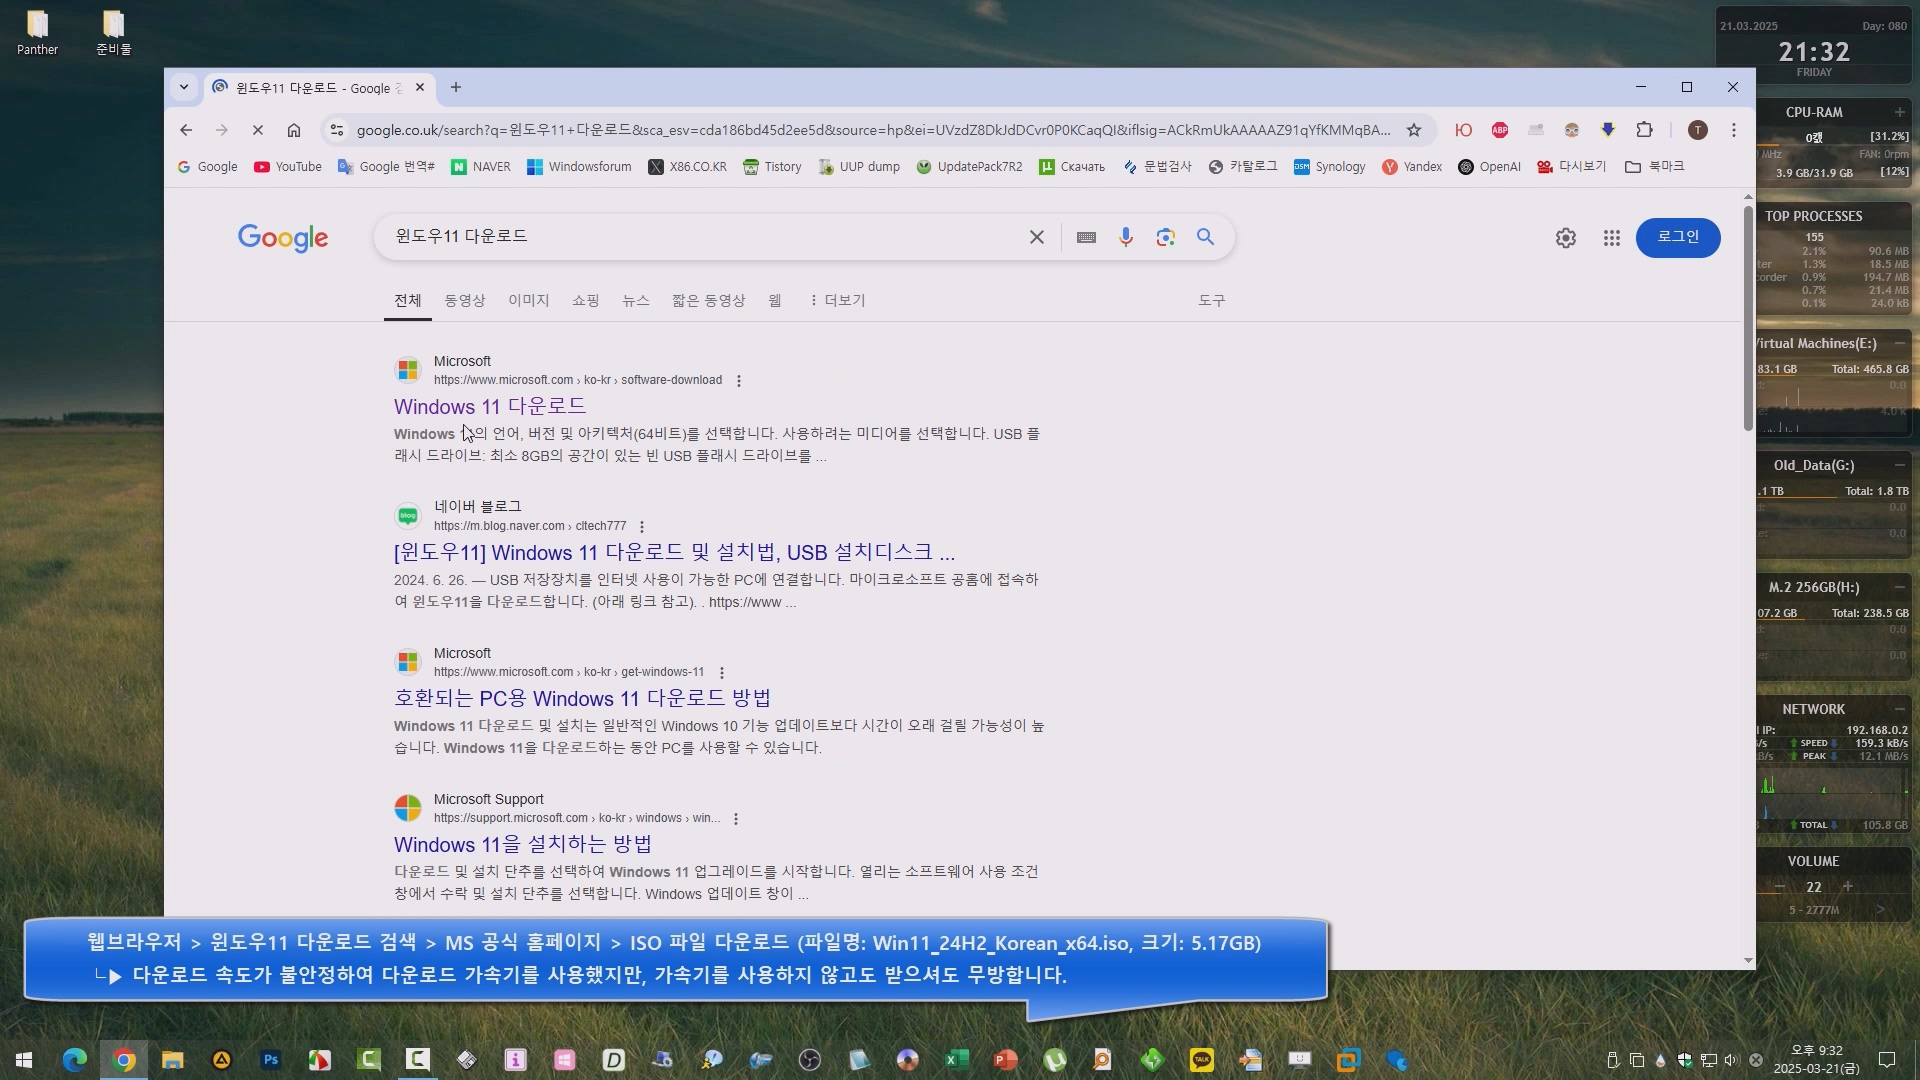Switch to the 이미지 tab

coord(528,300)
